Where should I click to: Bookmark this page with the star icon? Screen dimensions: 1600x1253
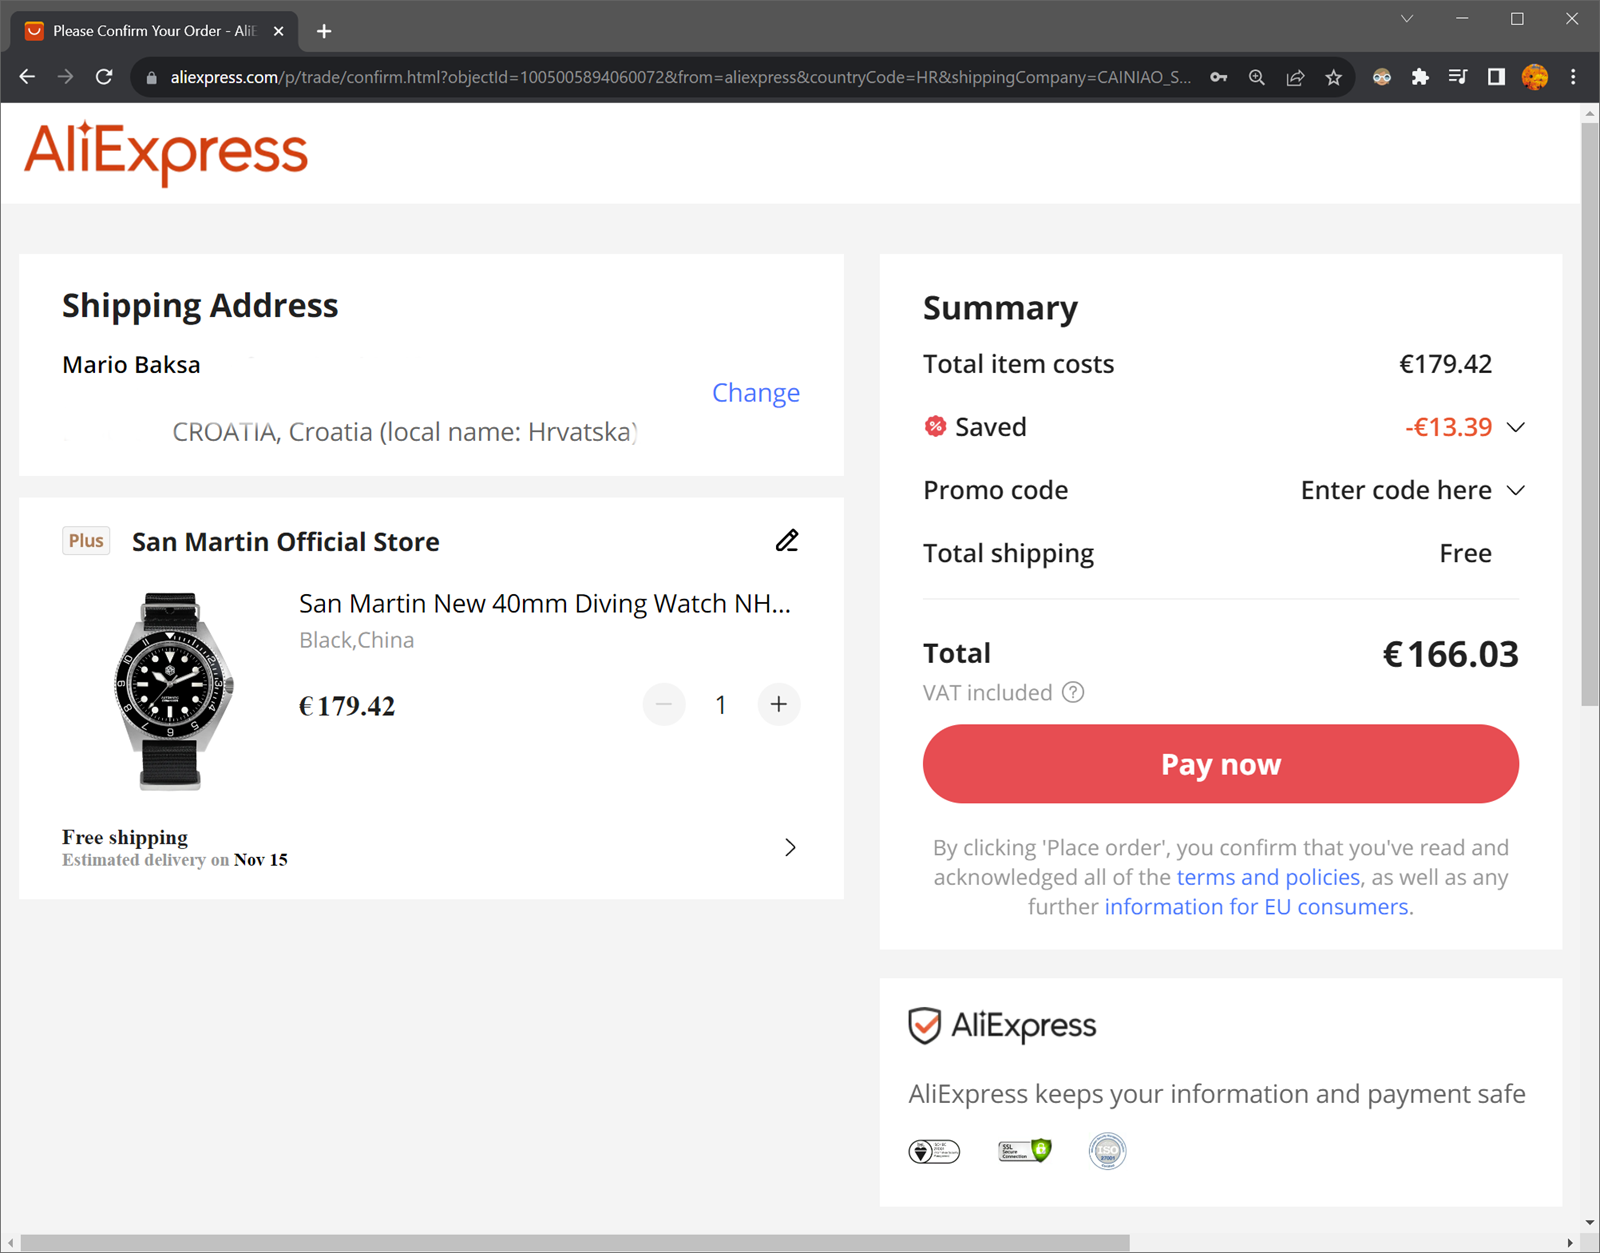[1333, 77]
